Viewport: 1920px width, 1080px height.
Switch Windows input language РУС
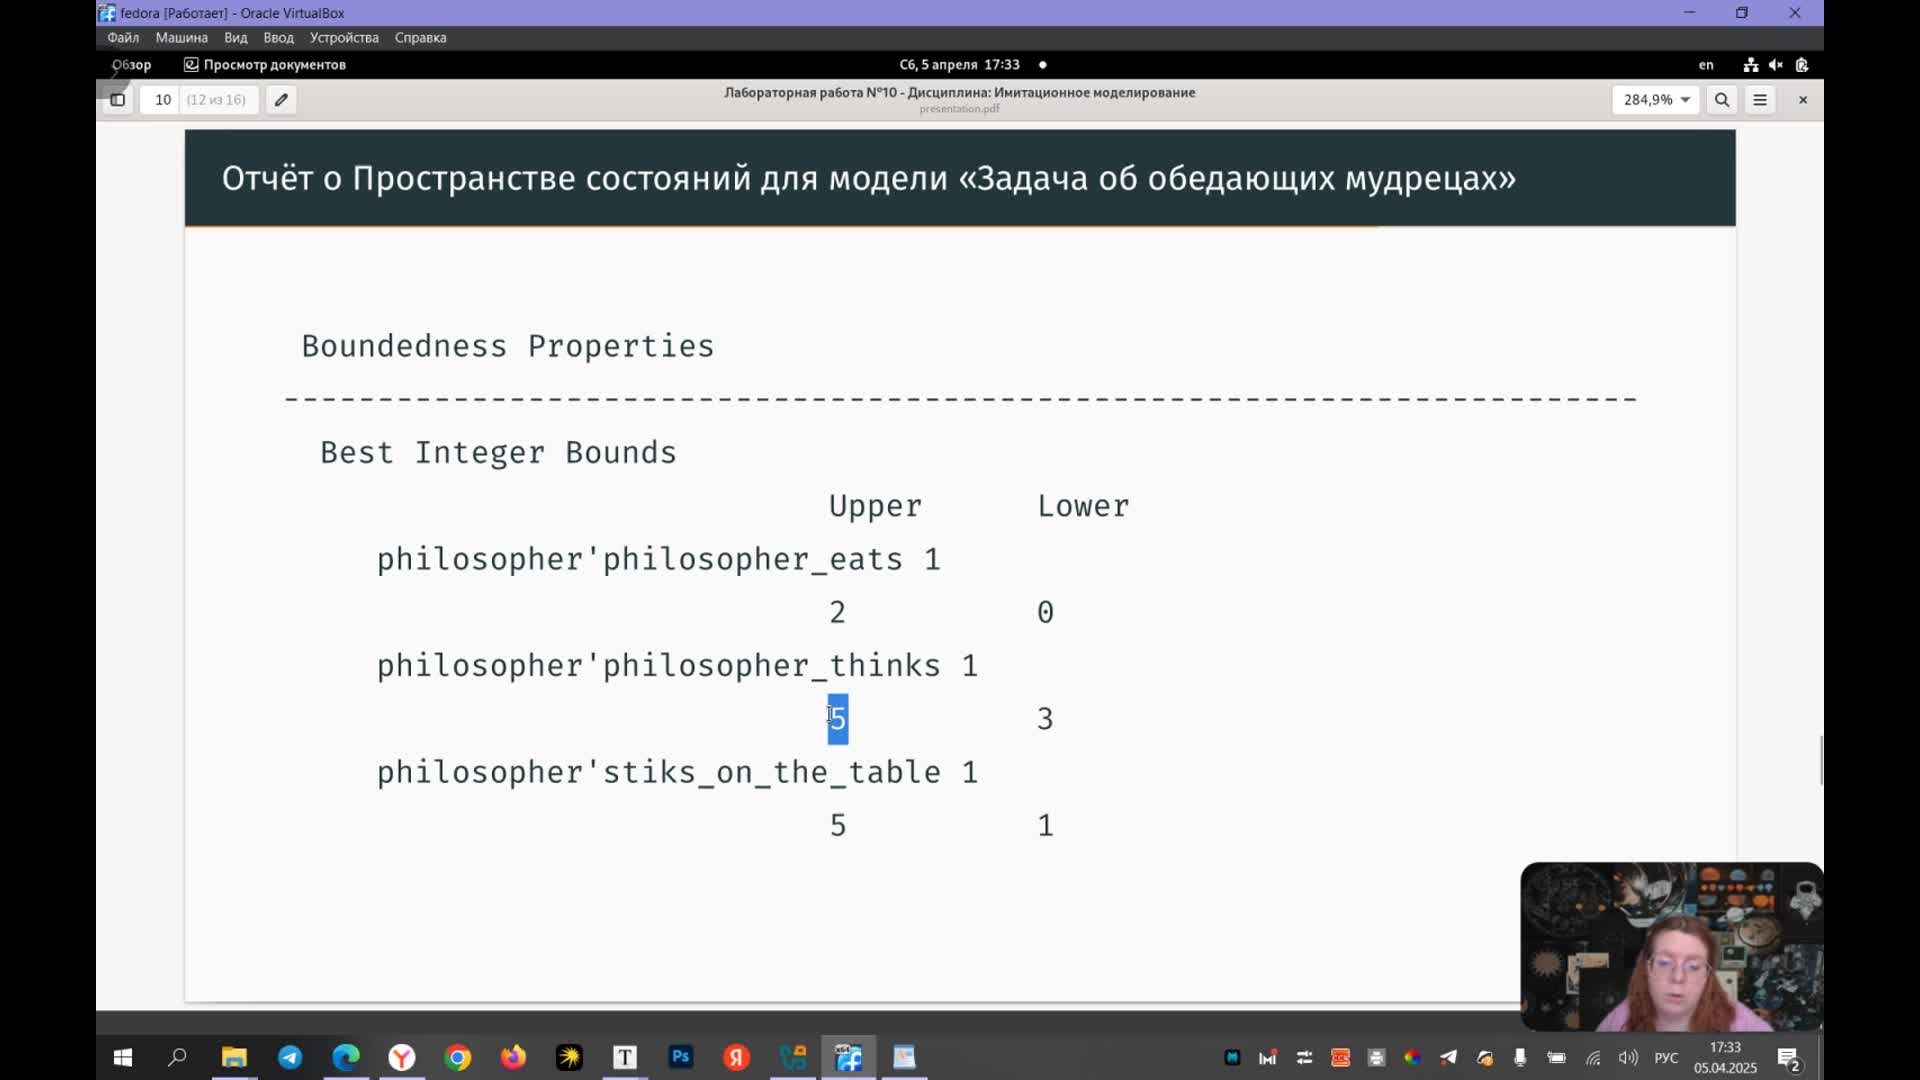tap(1666, 1057)
